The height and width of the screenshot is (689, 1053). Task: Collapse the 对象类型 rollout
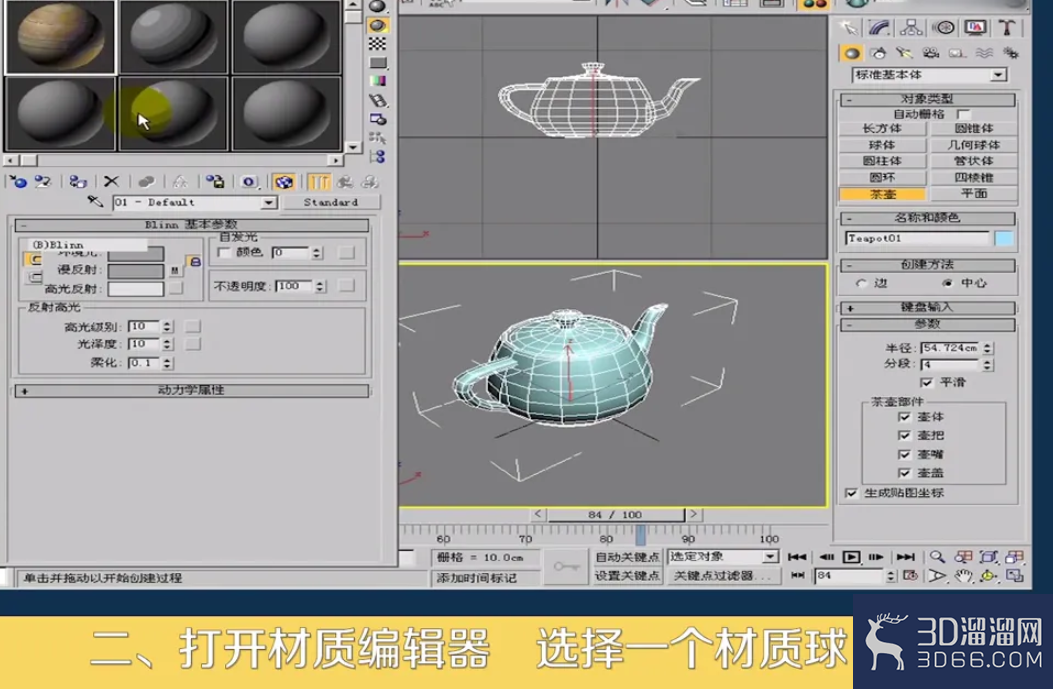click(927, 99)
